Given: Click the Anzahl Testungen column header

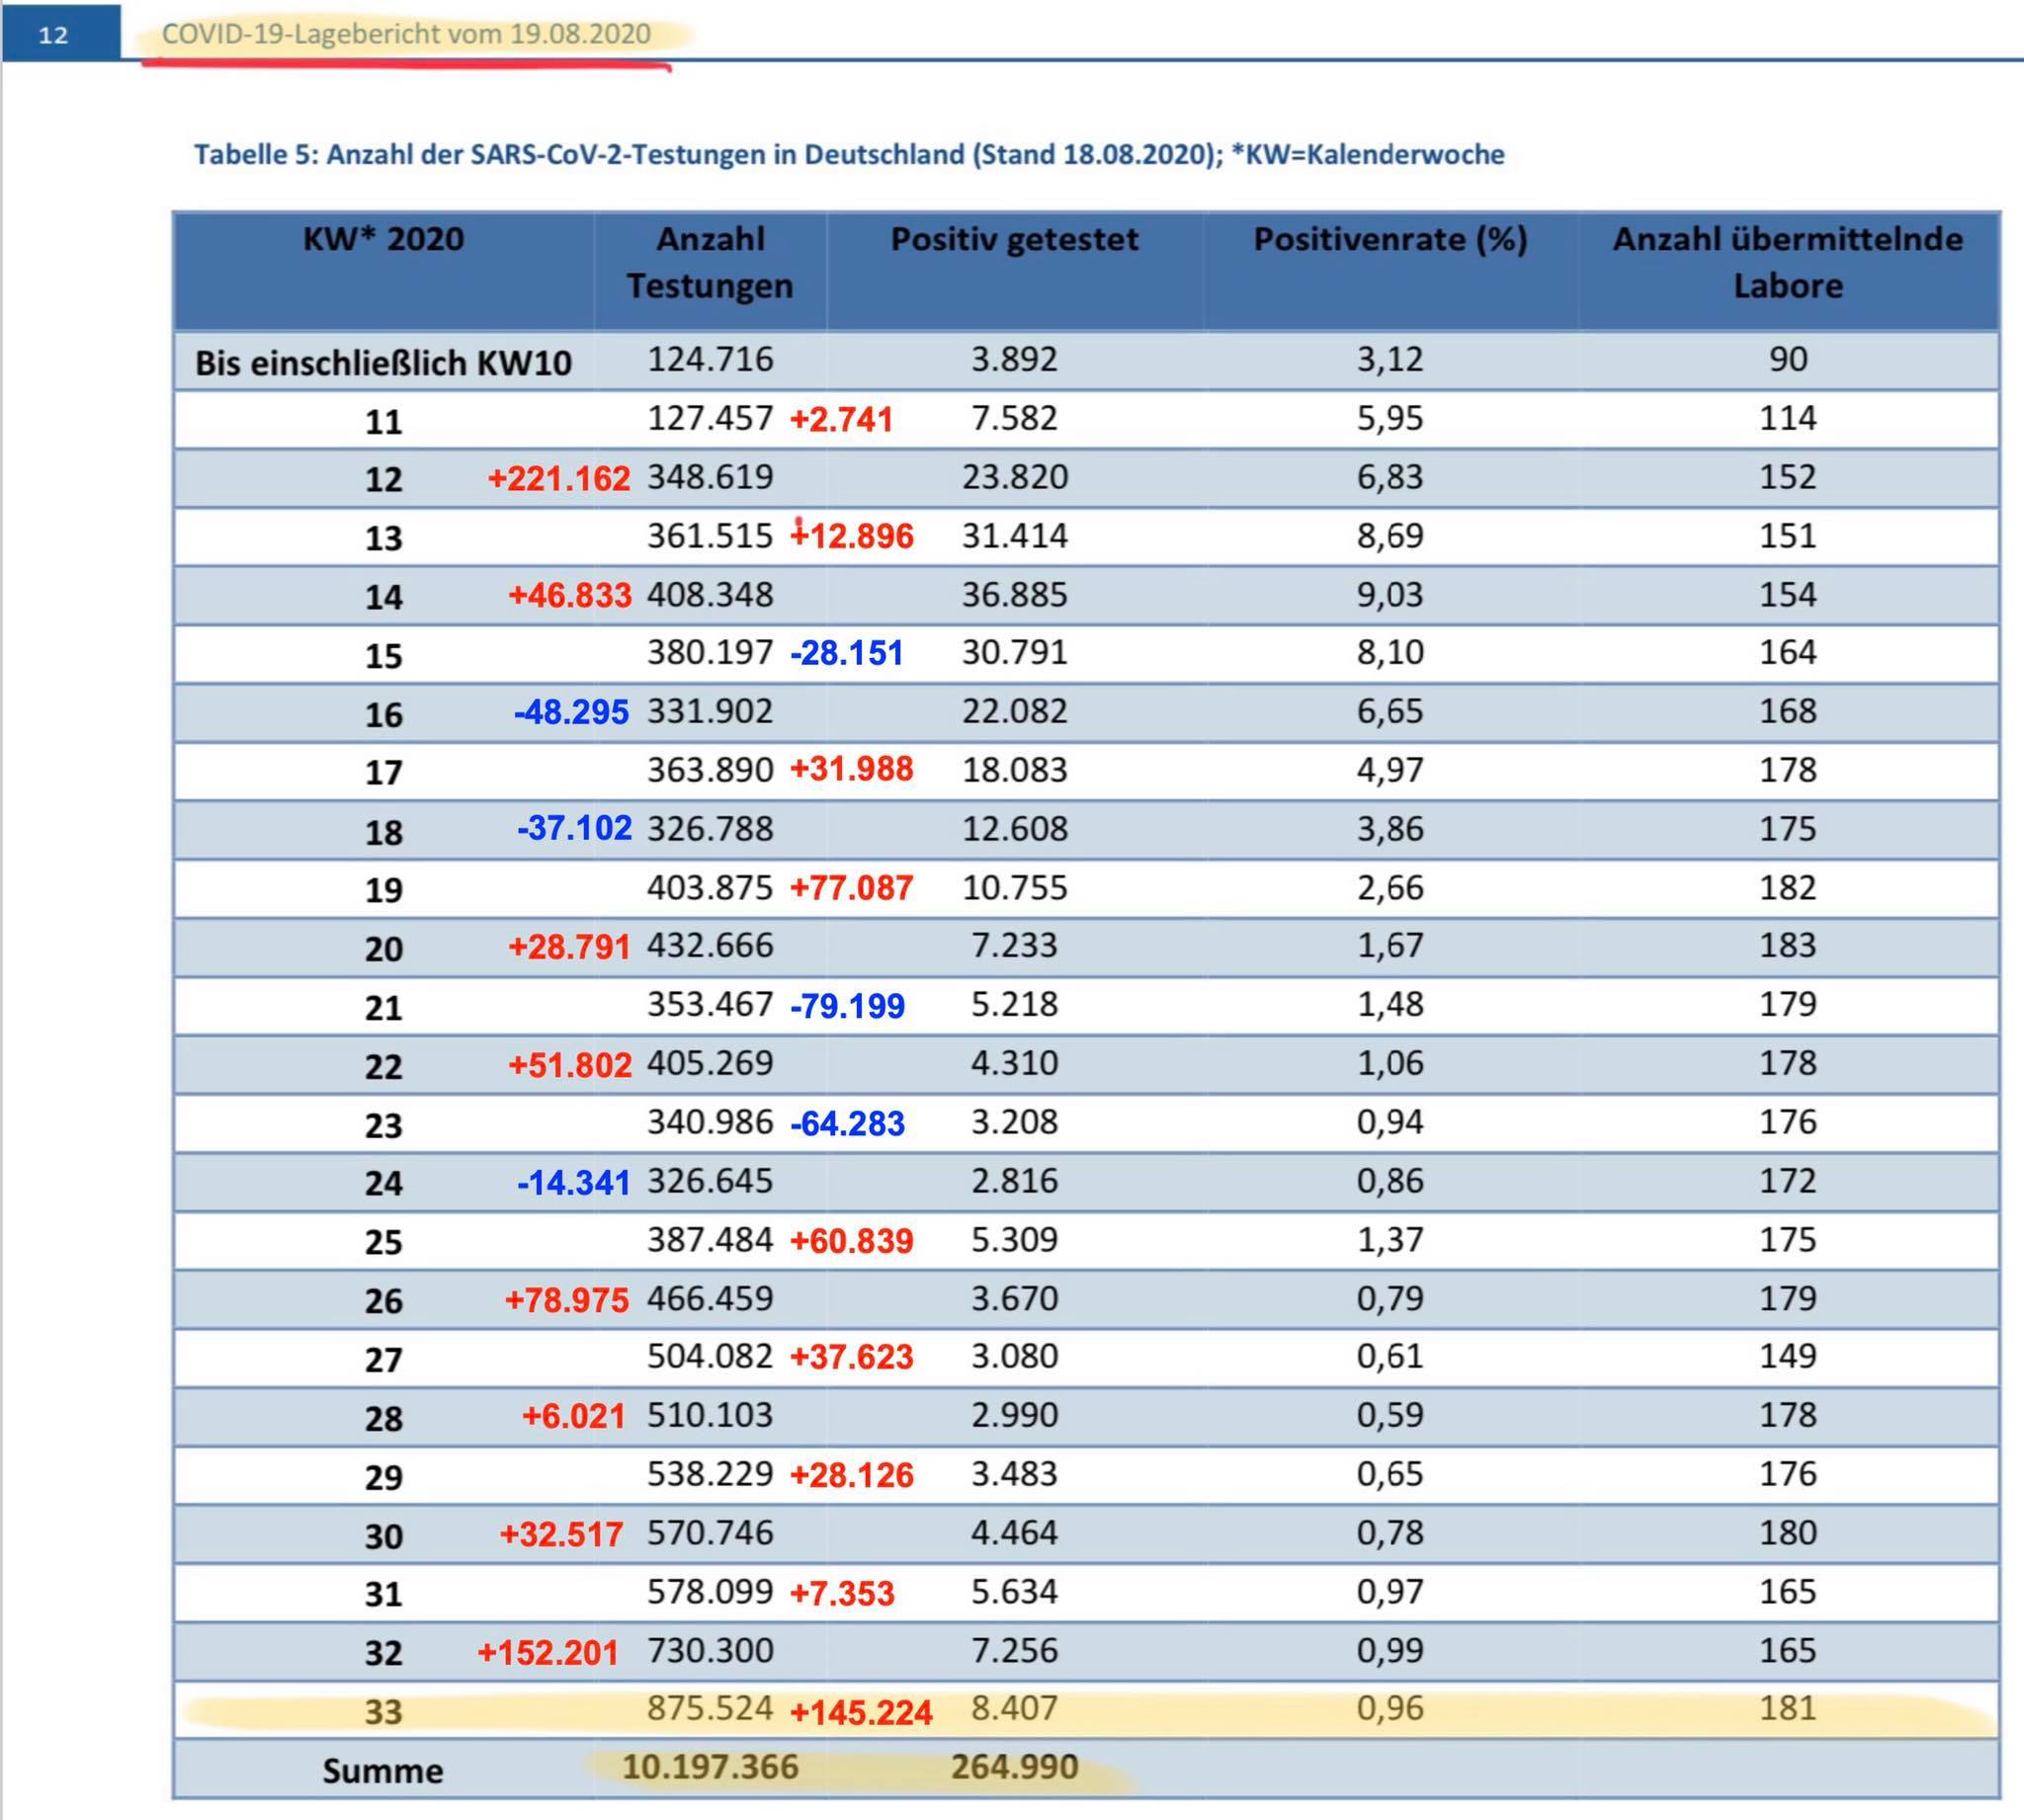Looking at the screenshot, I should click(710, 262).
